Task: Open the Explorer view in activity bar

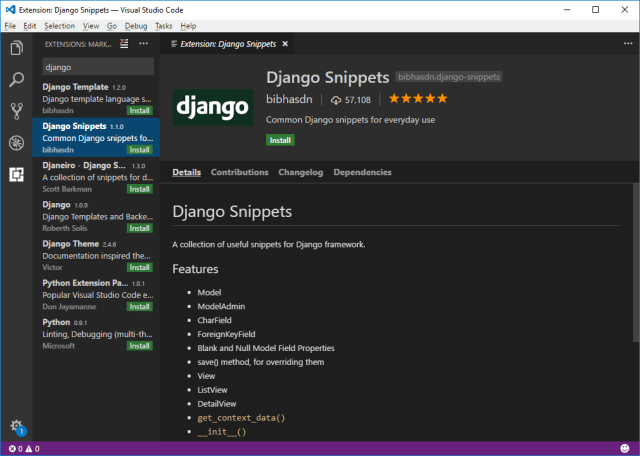Action: coord(16,47)
